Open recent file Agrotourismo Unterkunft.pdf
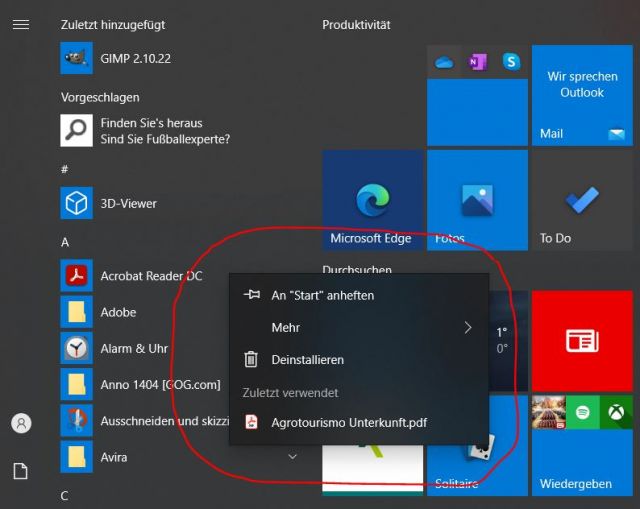This screenshot has height=509, width=640. click(x=359, y=422)
